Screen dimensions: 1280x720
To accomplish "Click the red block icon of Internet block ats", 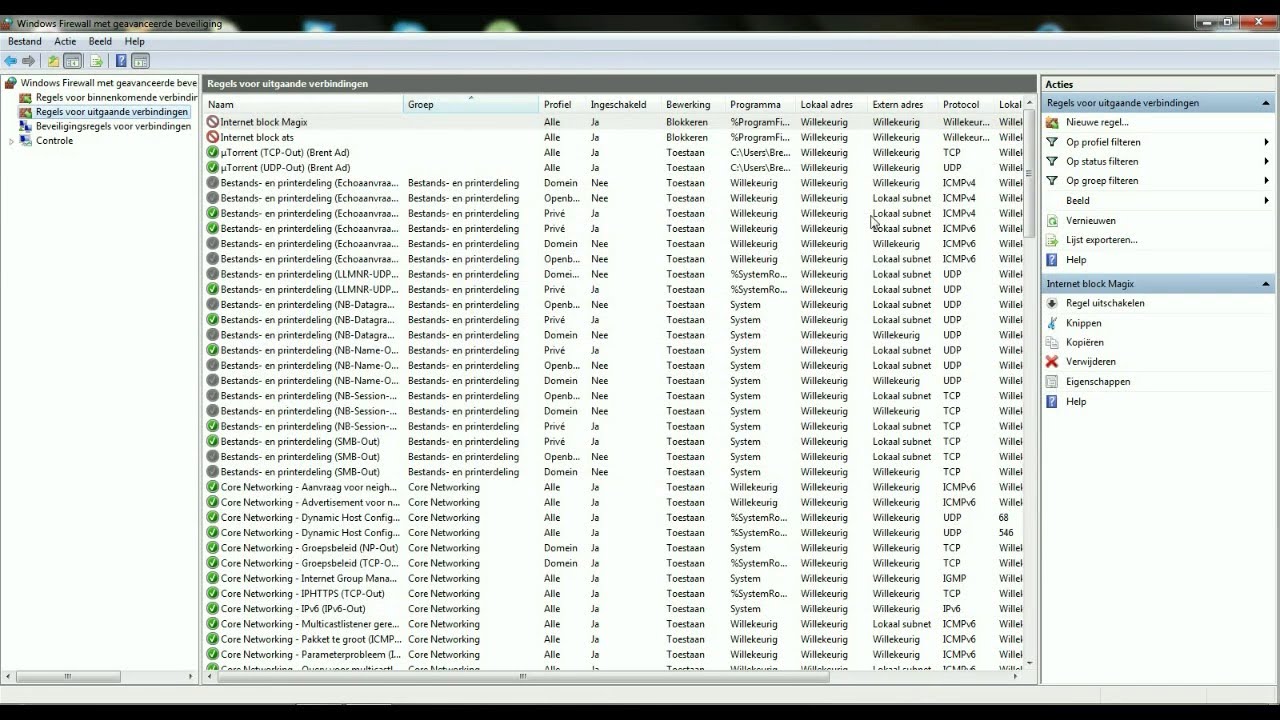I will point(213,137).
